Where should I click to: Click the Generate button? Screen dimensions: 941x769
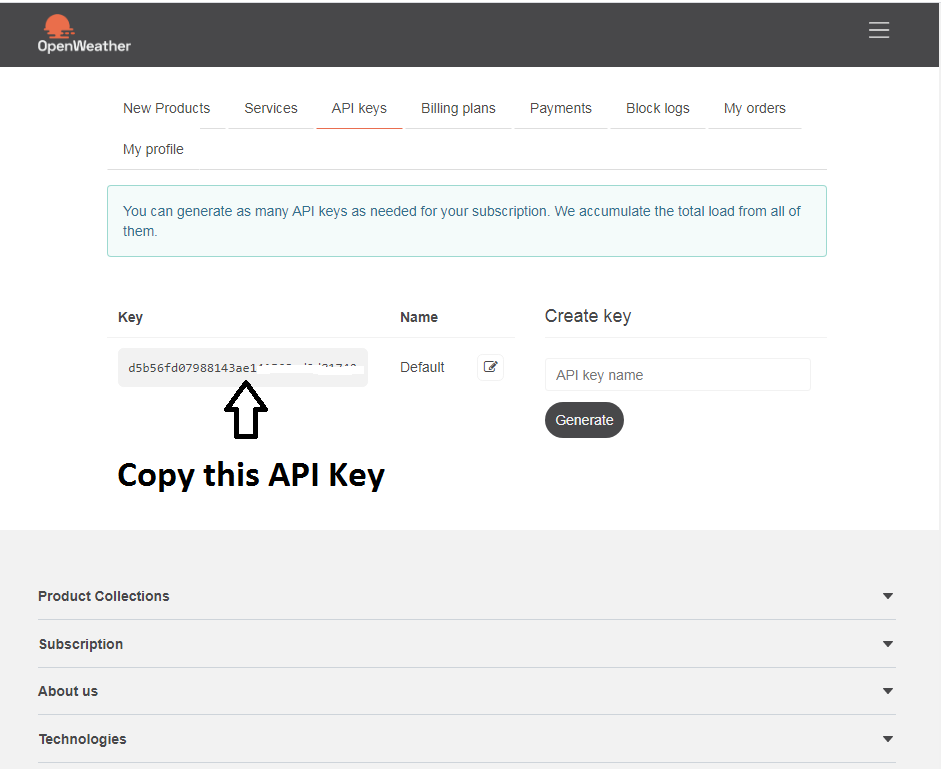click(584, 420)
